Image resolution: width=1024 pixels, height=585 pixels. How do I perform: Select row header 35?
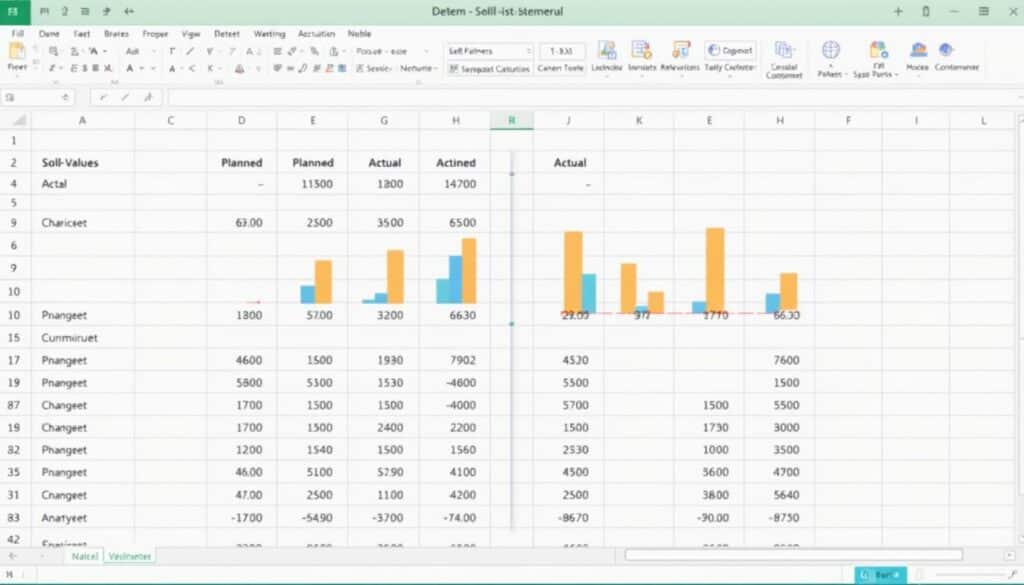14,472
